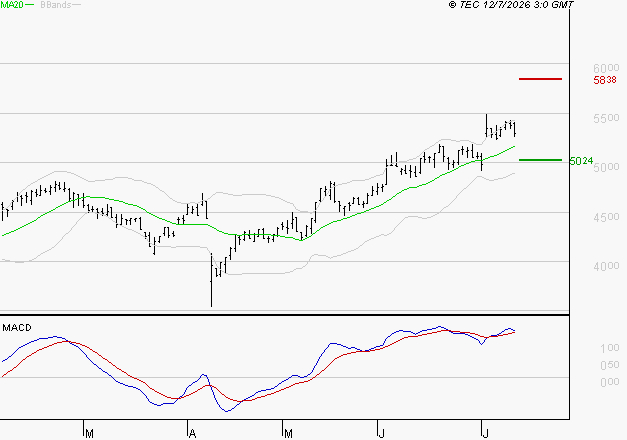Click the first J month axis label
This screenshot has height=440, width=627.
pos(381,434)
